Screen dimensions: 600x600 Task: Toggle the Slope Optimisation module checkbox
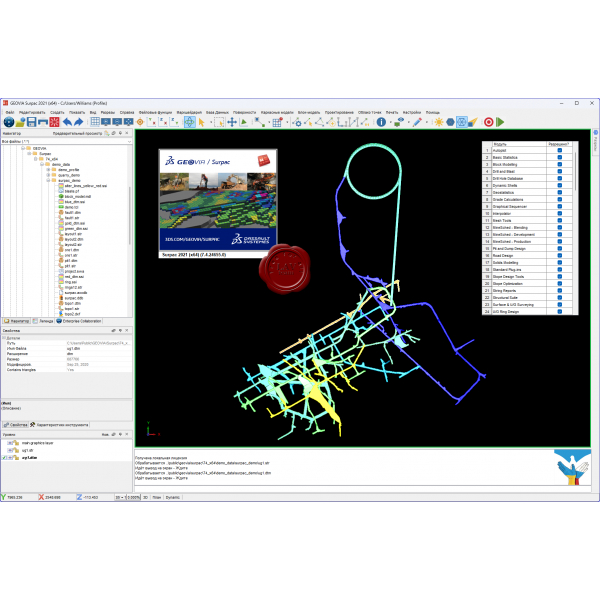(559, 284)
